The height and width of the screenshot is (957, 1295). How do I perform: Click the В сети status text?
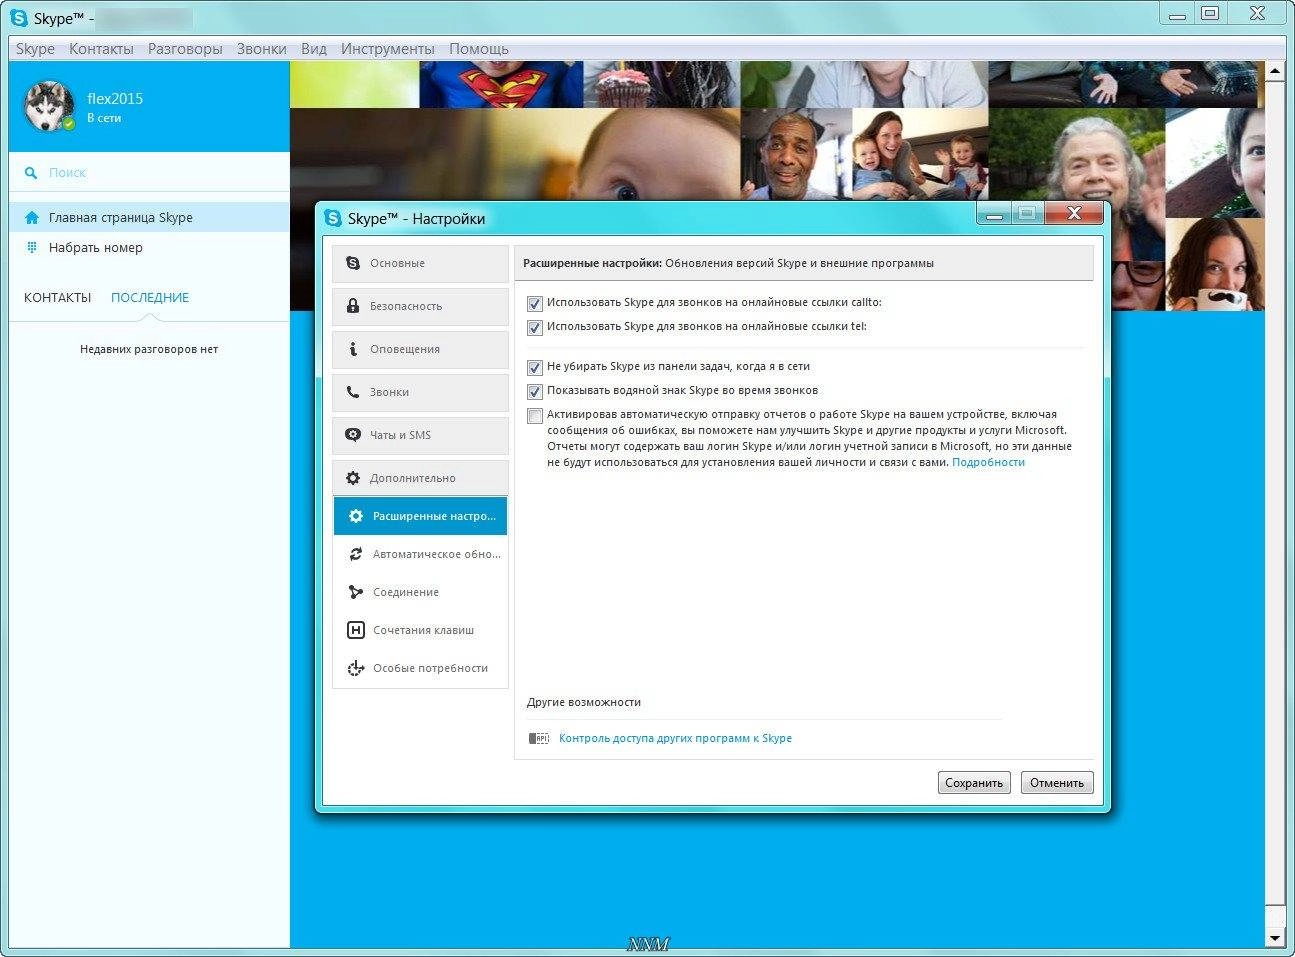(104, 118)
